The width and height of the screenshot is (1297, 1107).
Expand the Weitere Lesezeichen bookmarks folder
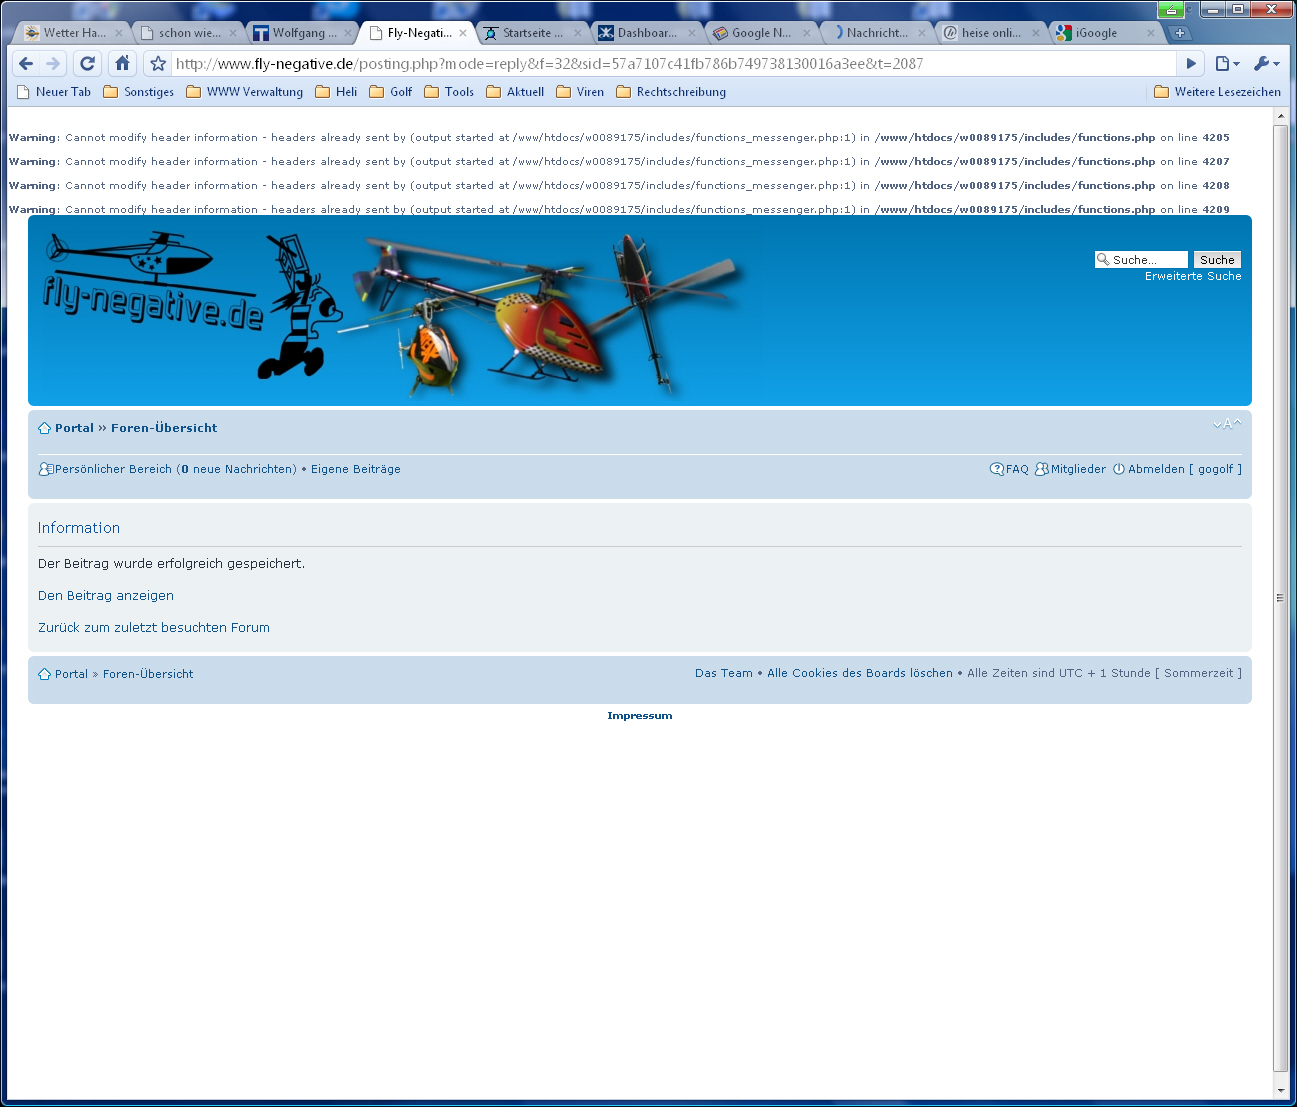coord(1217,92)
